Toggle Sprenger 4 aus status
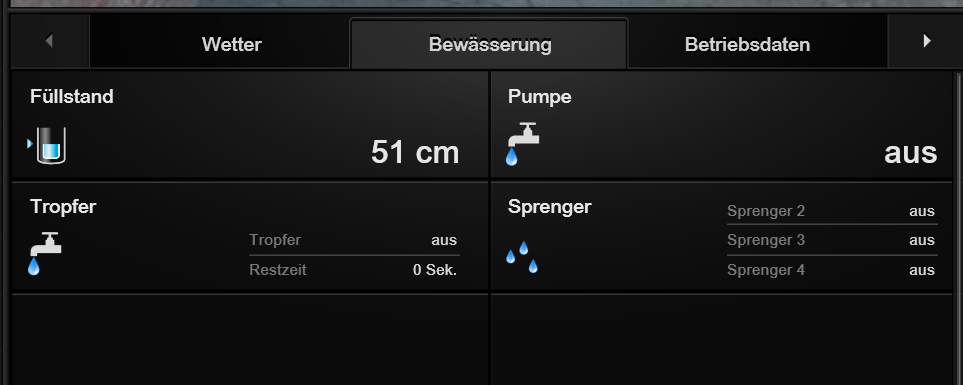963x385 pixels. pos(922,270)
